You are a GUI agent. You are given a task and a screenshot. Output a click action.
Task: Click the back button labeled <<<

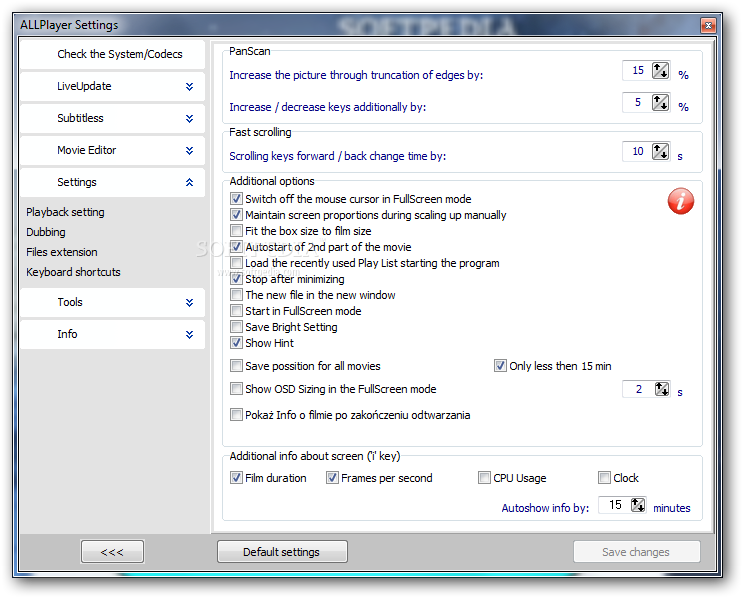tap(112, 552)
